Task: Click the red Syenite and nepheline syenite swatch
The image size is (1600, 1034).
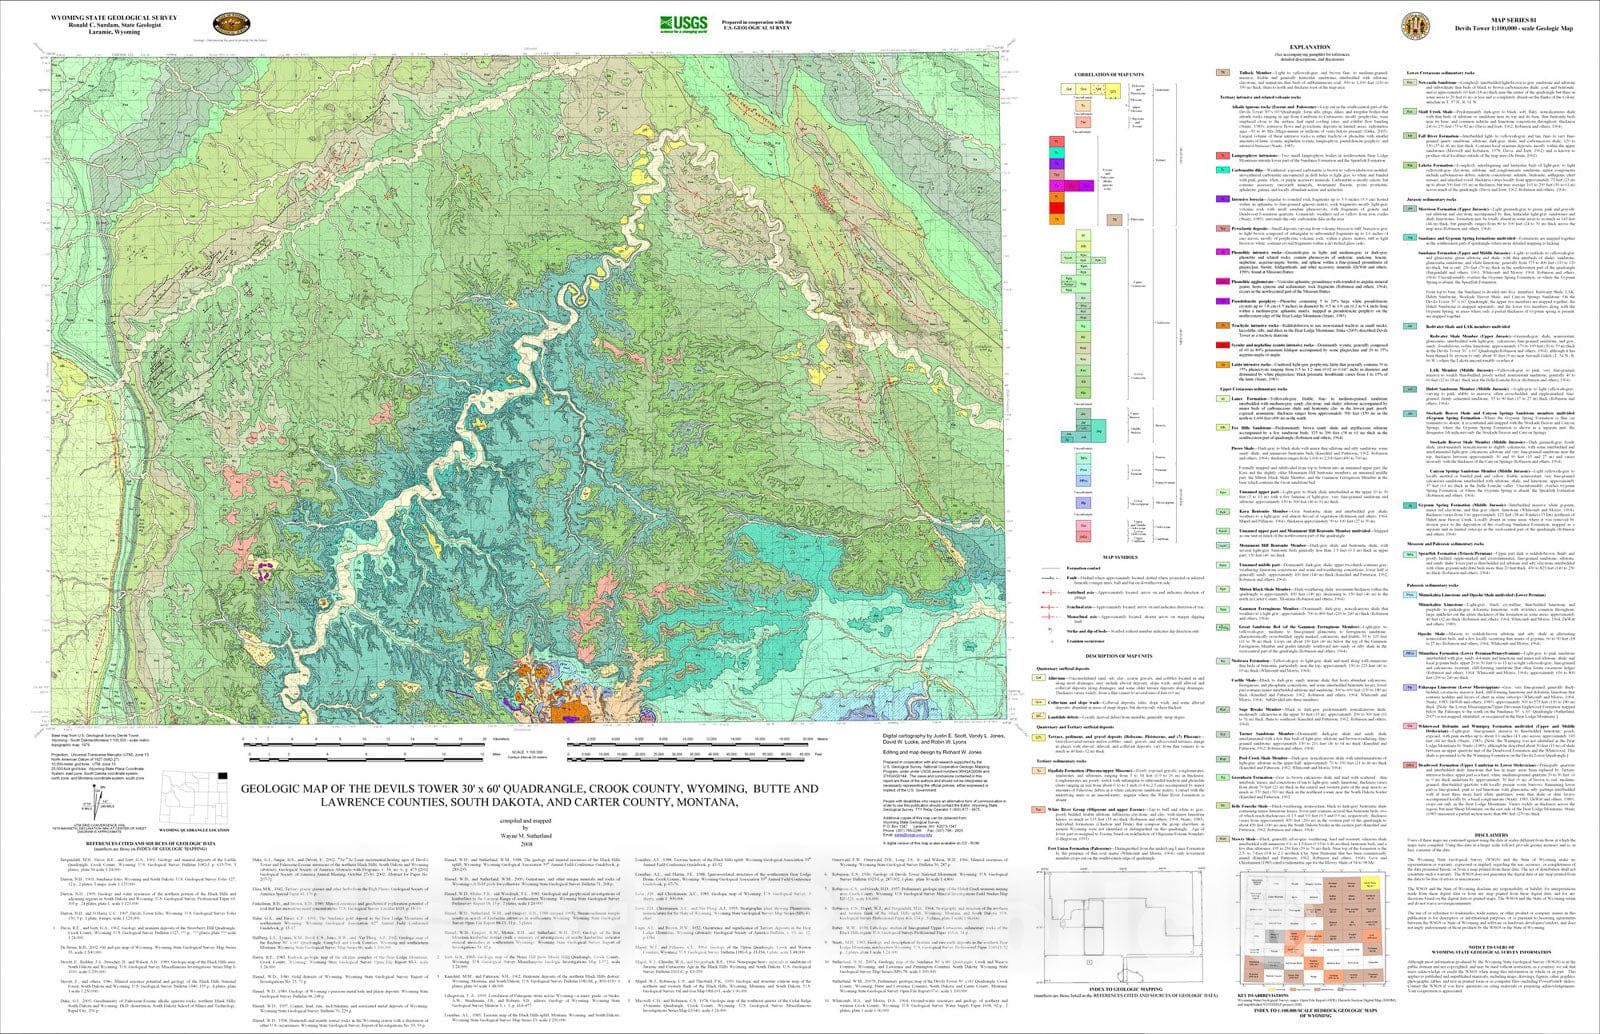Action: tap(1223, 343)
